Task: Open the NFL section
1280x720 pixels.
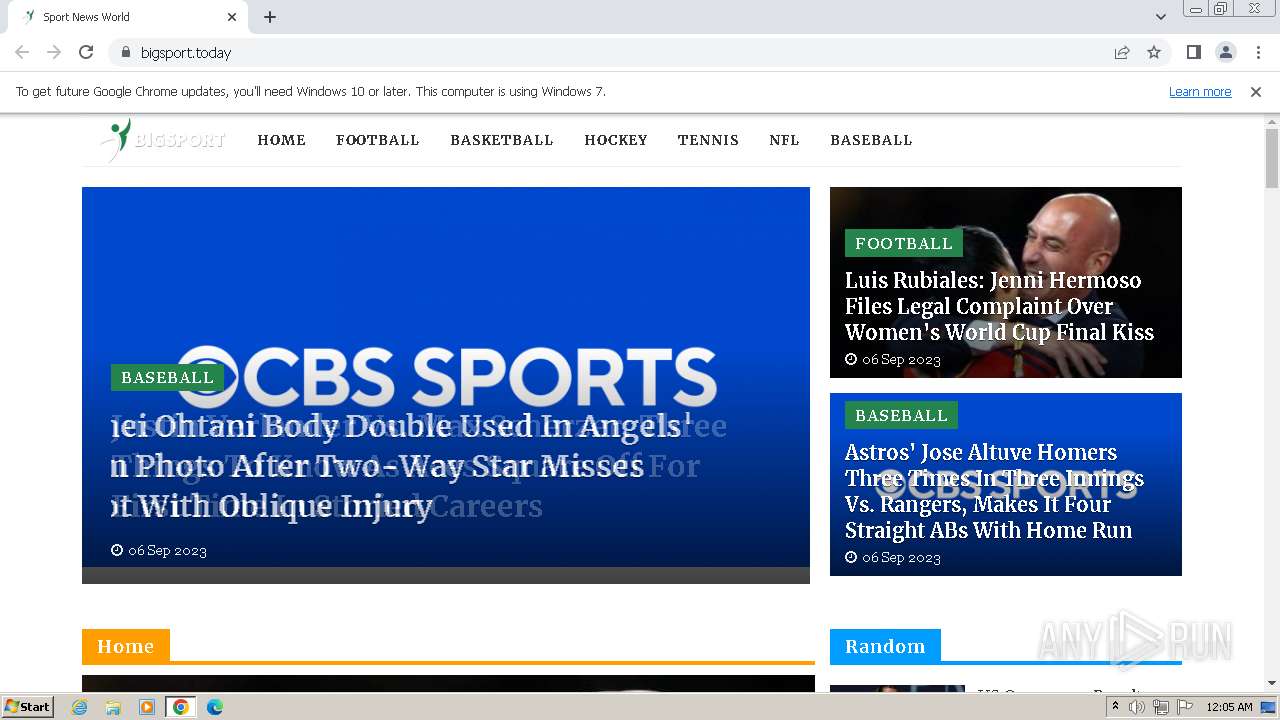Action: point(784,140)
